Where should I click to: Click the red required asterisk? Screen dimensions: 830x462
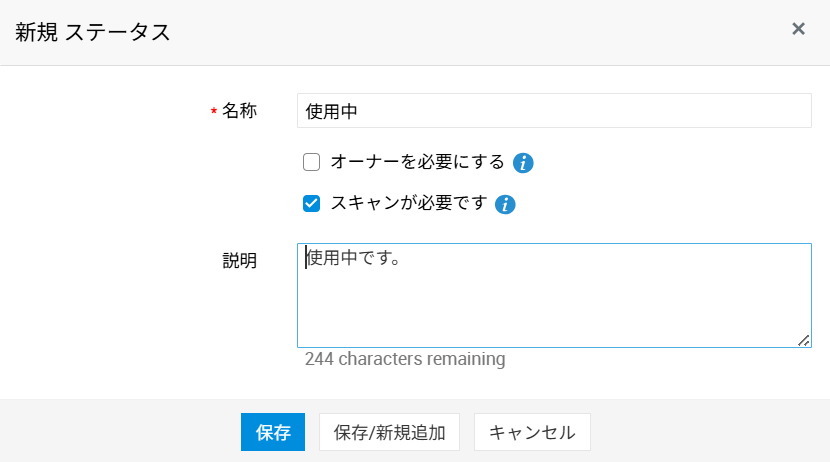213,113
